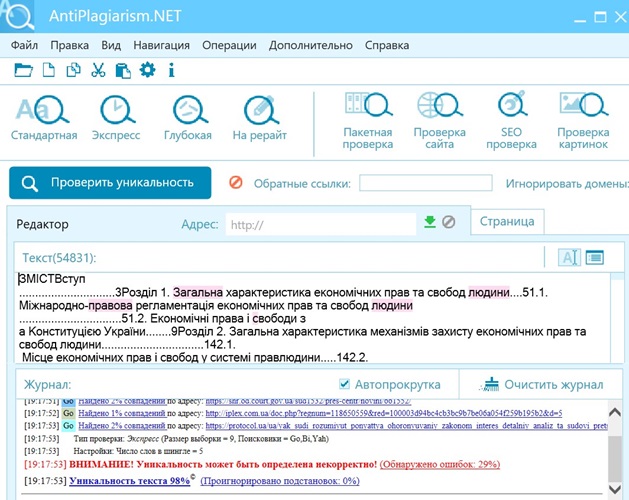The width and height of the screenshot is (629, 500).
Task: Select the Глубокая check mode
Action: coord(188,118)
